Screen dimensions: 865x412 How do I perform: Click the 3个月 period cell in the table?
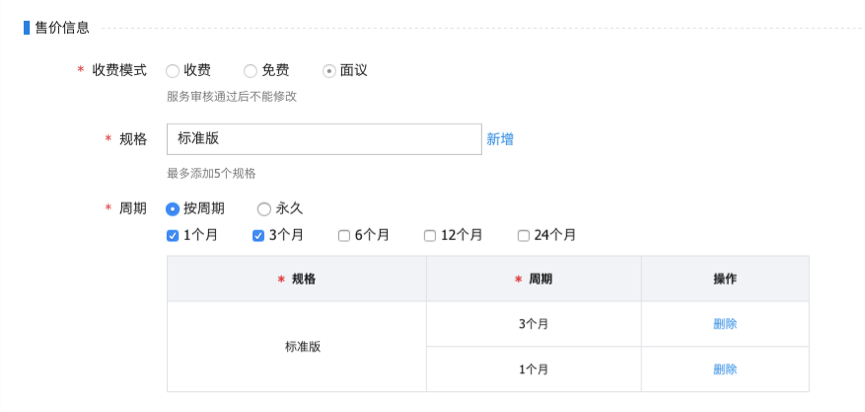(534, 324)
